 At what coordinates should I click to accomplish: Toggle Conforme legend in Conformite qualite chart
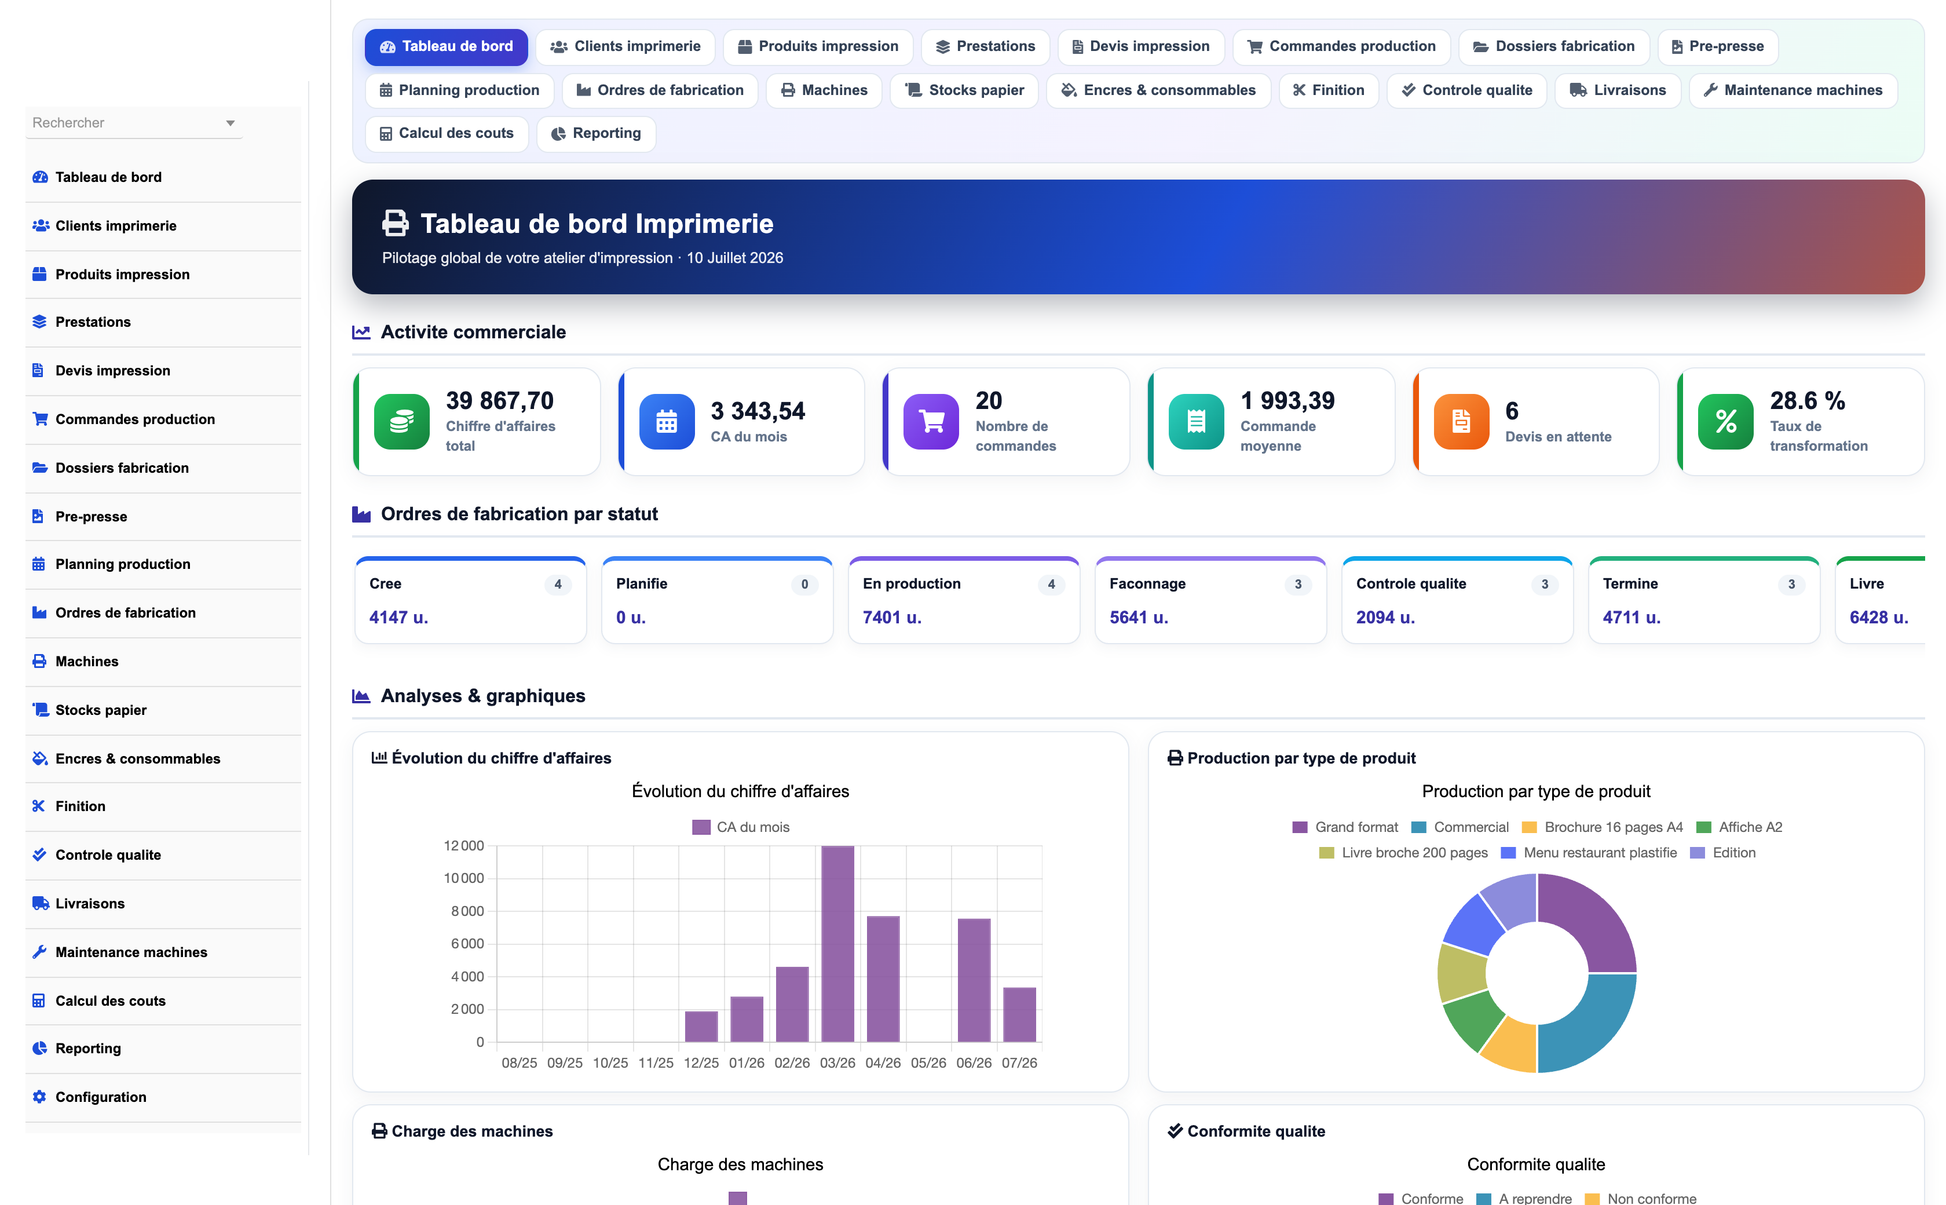(1421, 1198)
